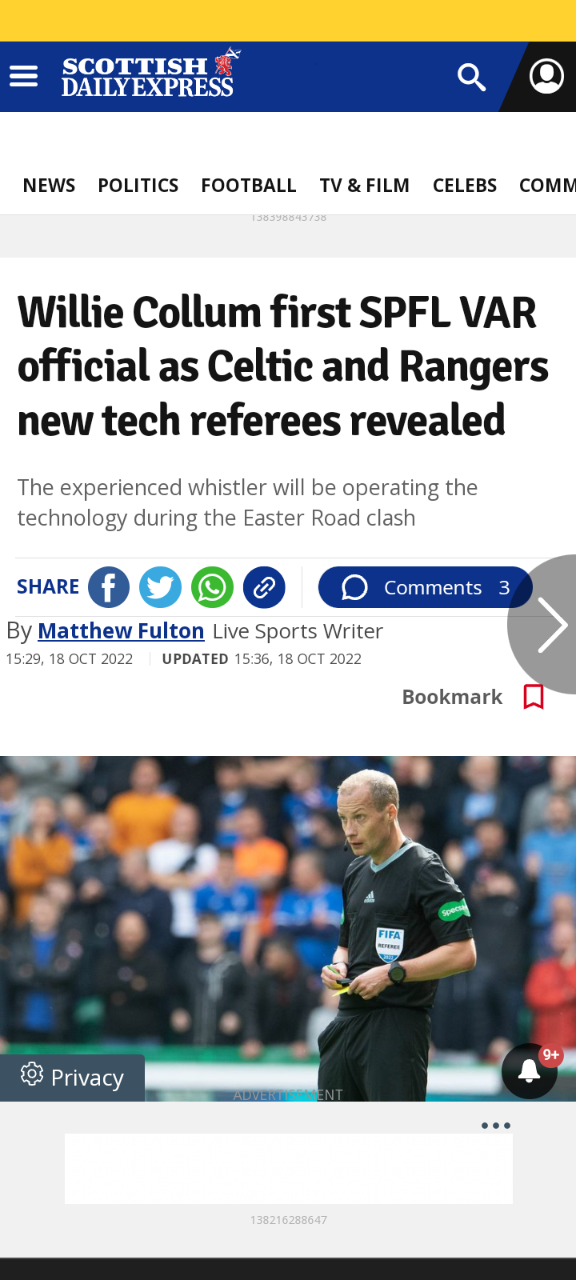Open the Comments button showing 3
The image size is (576, 1280).
coord(425,587)
